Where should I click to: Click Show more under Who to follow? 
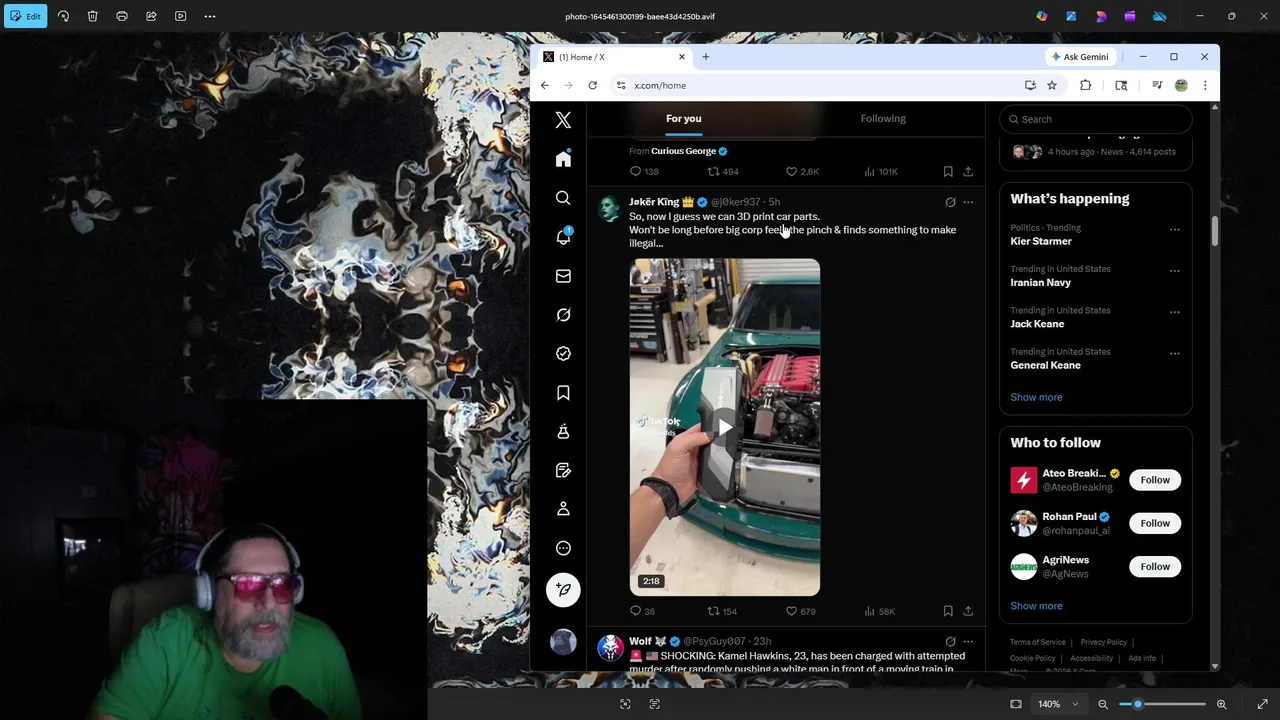(x=1036, y=606)
